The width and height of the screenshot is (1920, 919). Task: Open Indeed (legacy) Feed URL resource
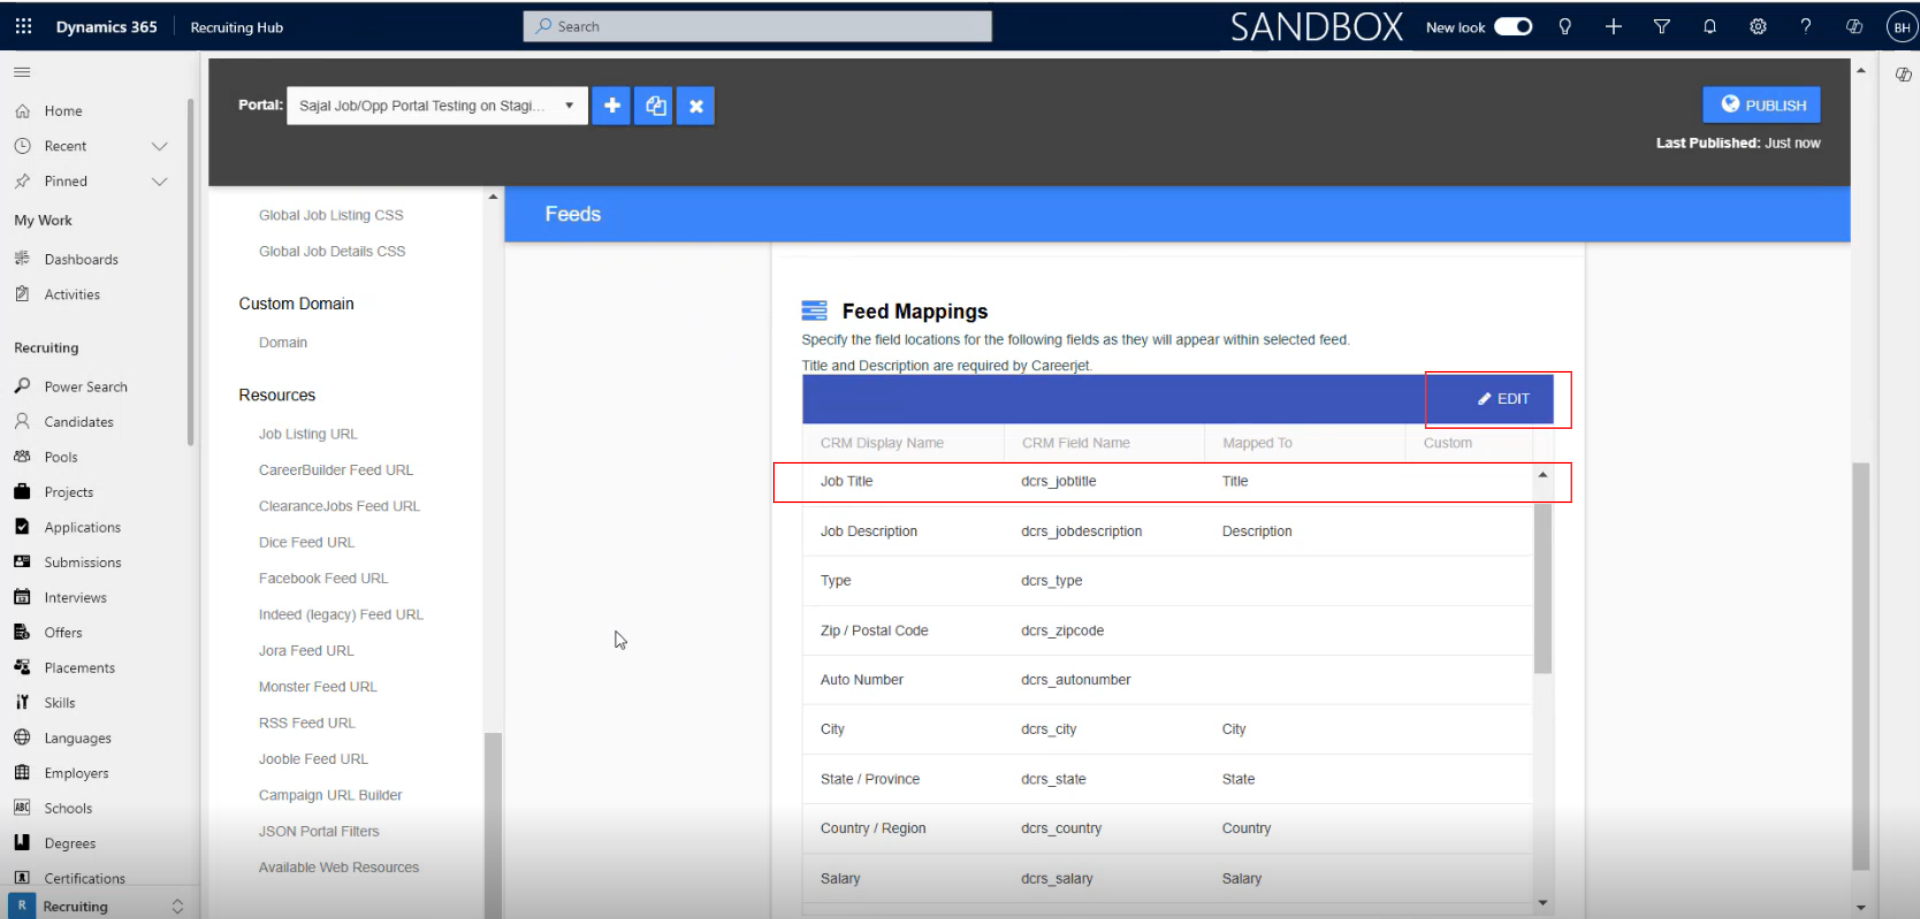coord(341,614)
